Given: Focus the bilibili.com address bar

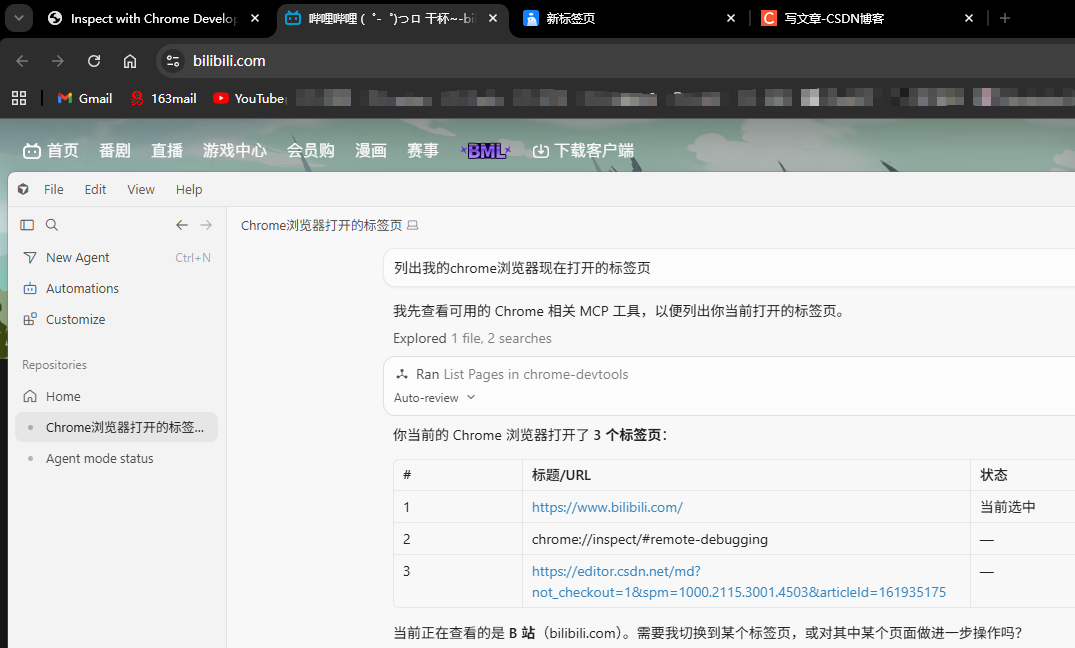Looking at the screenshot, I should click(617, 61).
